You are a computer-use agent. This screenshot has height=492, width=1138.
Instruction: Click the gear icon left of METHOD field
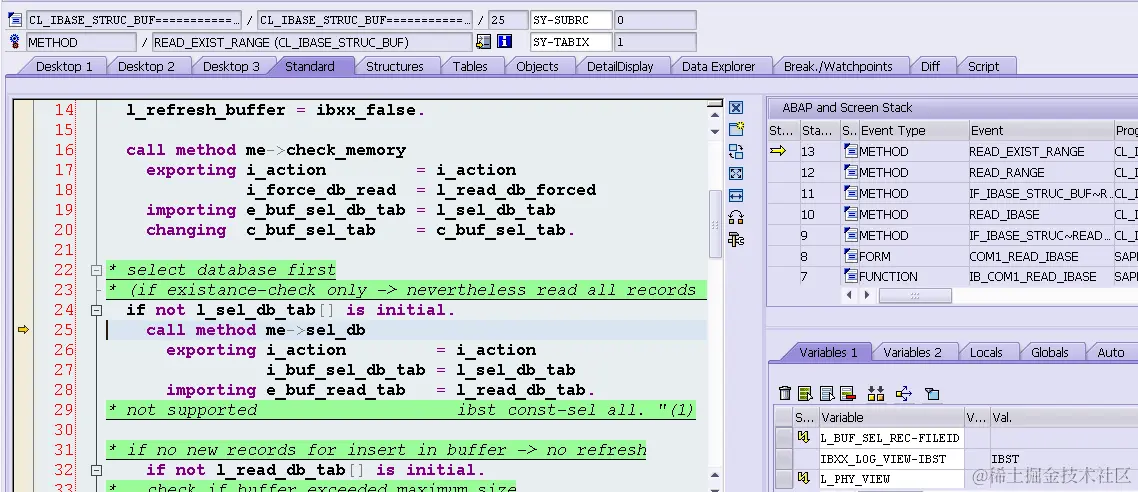coord(15,42)
